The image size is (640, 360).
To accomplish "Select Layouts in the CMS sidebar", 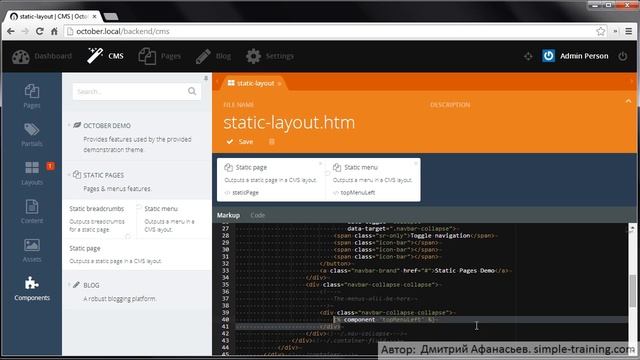I will (x=32, y=173).
